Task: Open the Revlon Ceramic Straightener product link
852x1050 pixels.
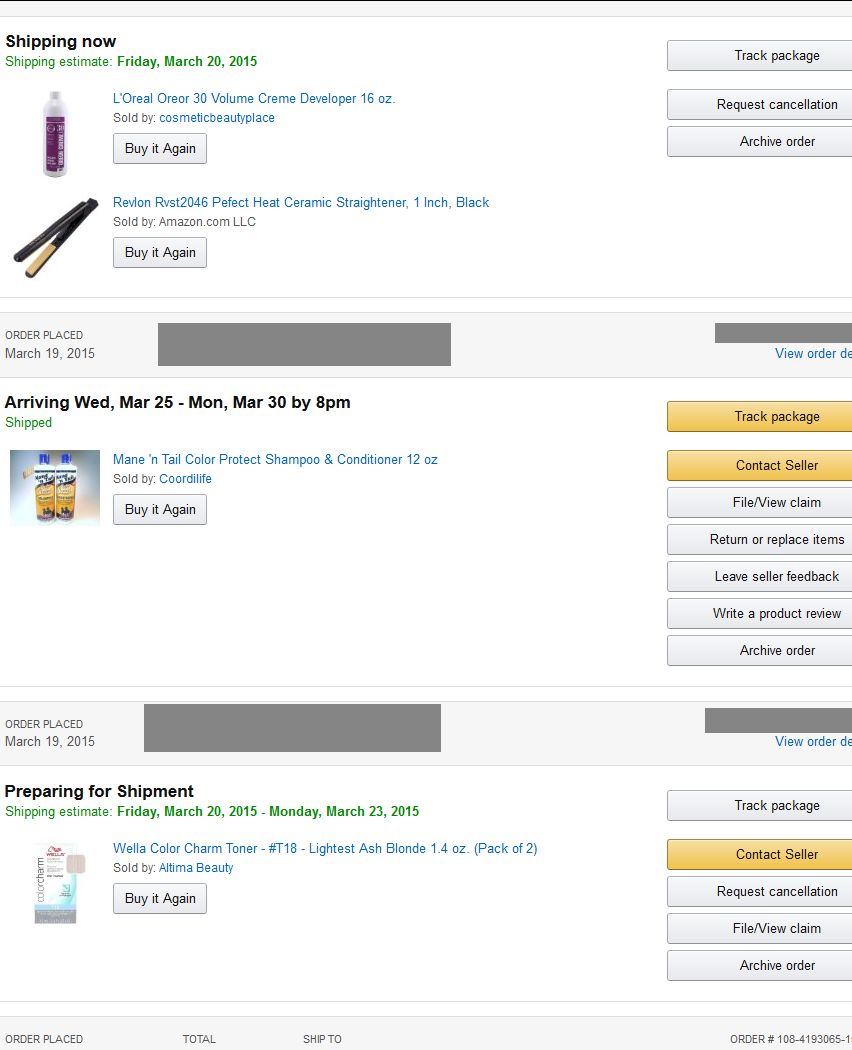Action: coord(301,203)
